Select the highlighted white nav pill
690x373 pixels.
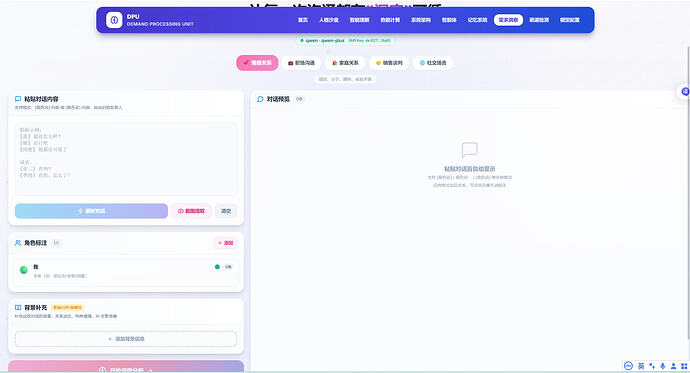point(508,20)
